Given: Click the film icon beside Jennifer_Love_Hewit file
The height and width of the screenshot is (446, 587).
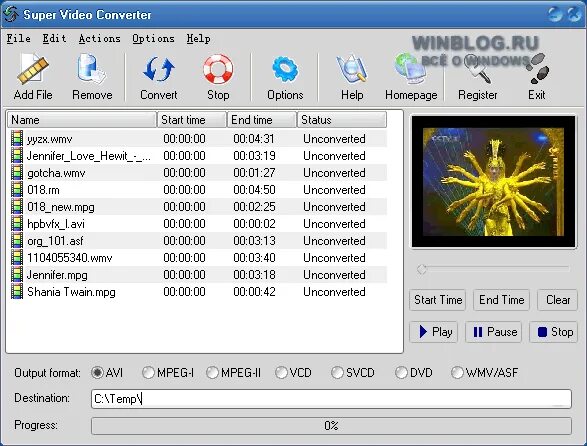Looking at the screenshot, I should [17, 155].
